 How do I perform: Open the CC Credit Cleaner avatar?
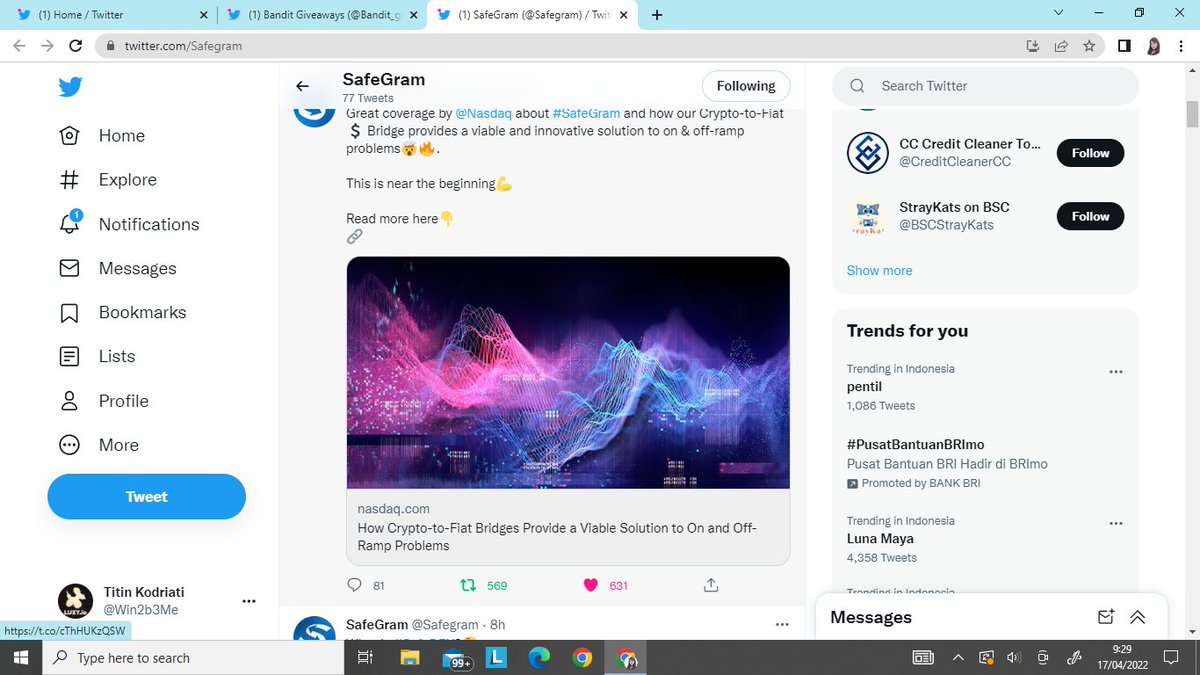pyautogui.click(x=867, y=153)
